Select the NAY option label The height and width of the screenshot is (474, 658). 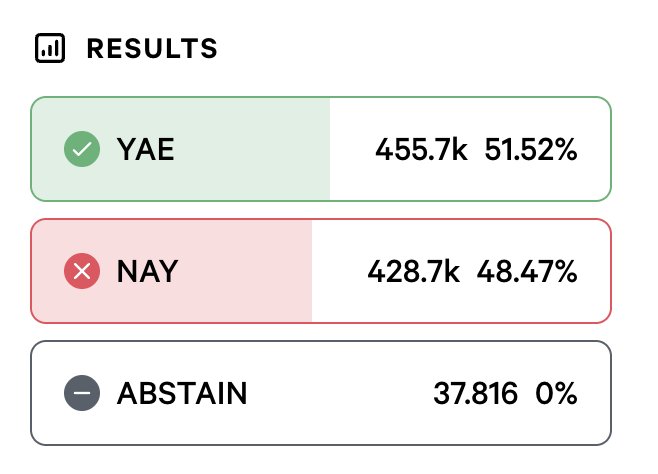[x=147, y=271]
